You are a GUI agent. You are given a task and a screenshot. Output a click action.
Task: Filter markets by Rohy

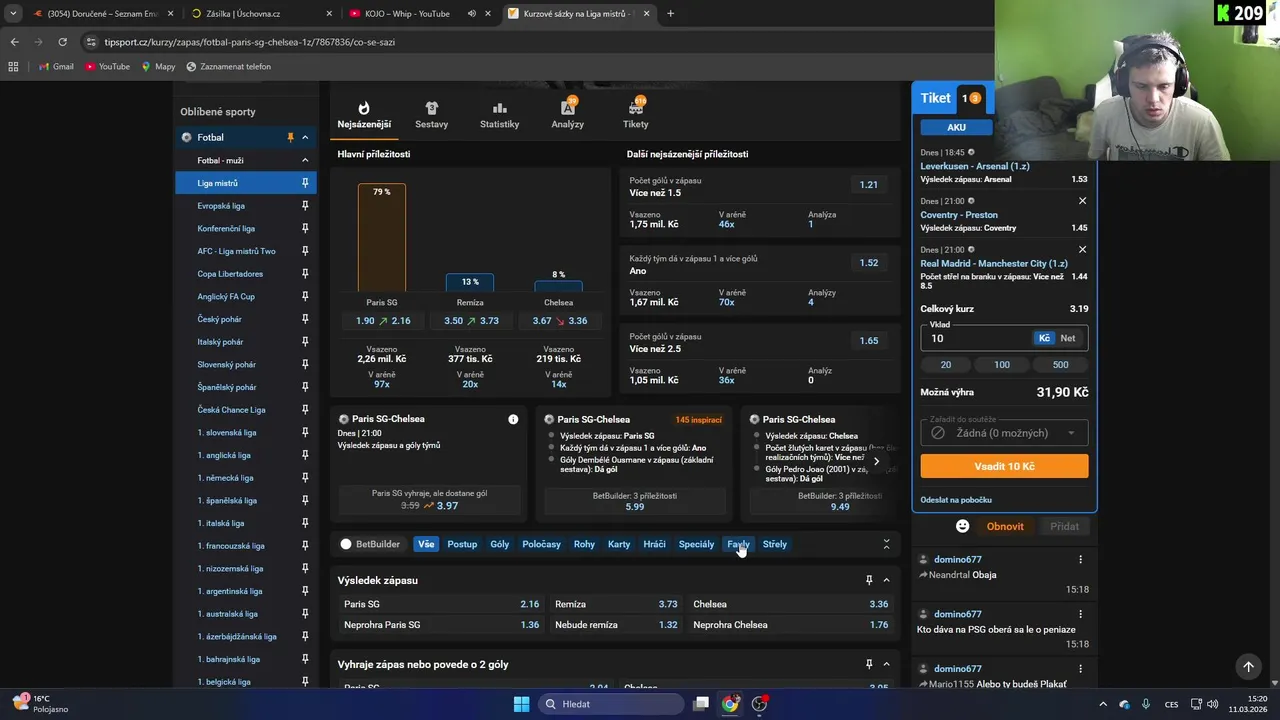tap(584, 544)
